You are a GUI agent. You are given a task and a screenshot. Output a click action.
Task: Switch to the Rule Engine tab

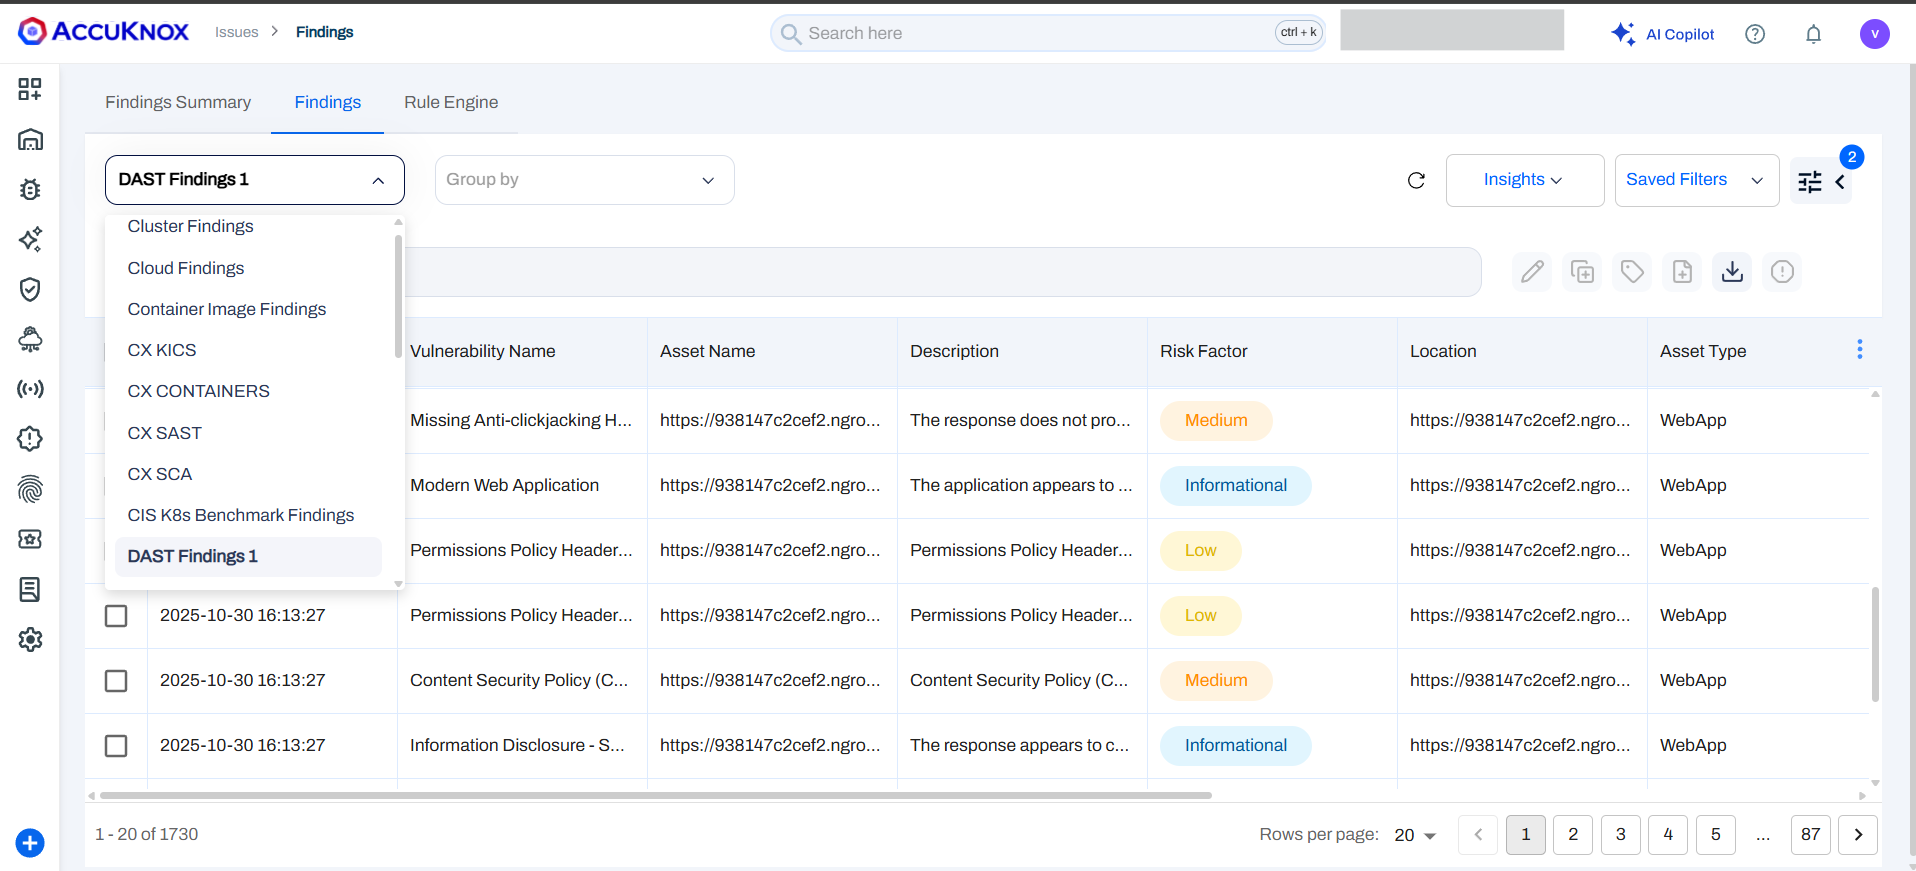click(451, 102)
